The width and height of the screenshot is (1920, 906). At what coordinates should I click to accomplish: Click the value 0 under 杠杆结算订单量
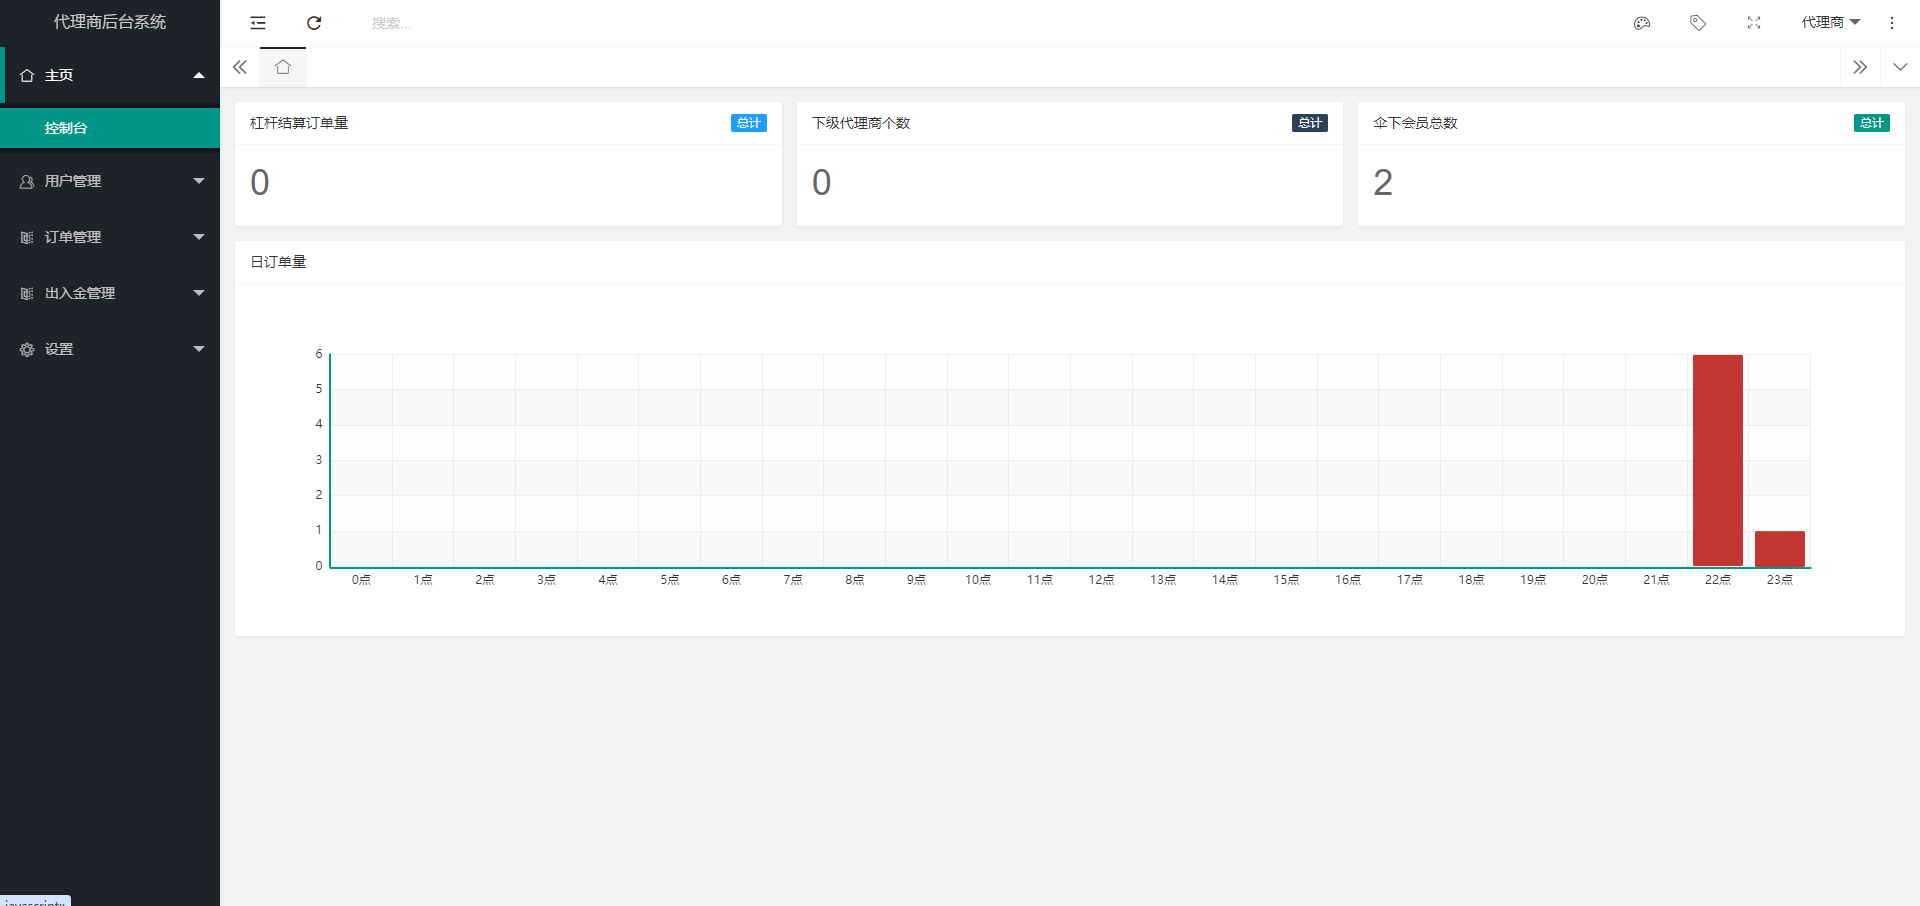coord(260,182)
